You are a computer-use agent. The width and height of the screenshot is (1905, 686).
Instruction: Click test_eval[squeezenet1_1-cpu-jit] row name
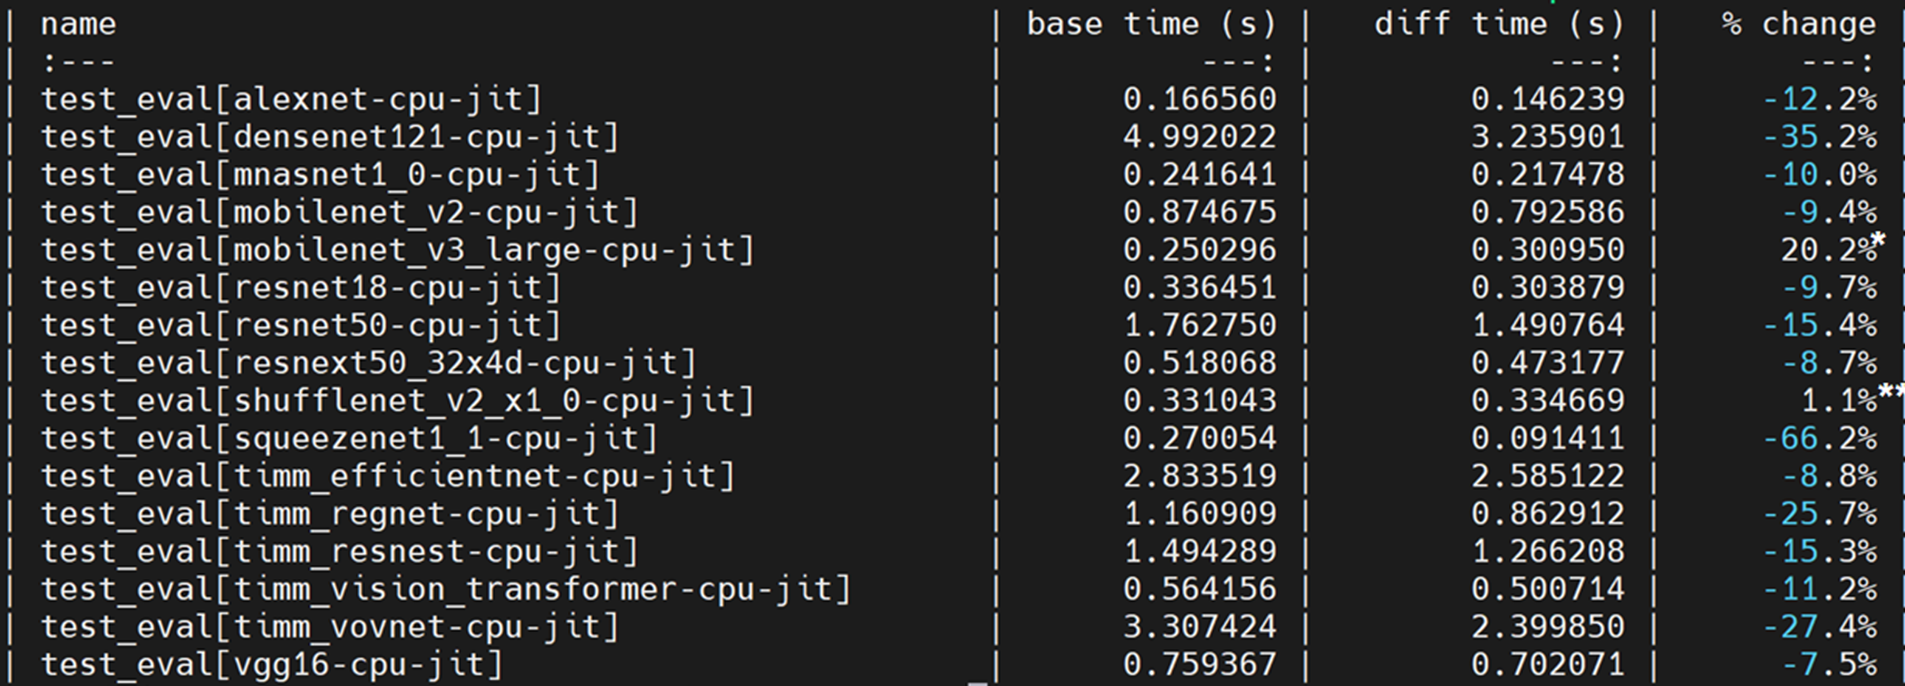[x=349, y=439]
